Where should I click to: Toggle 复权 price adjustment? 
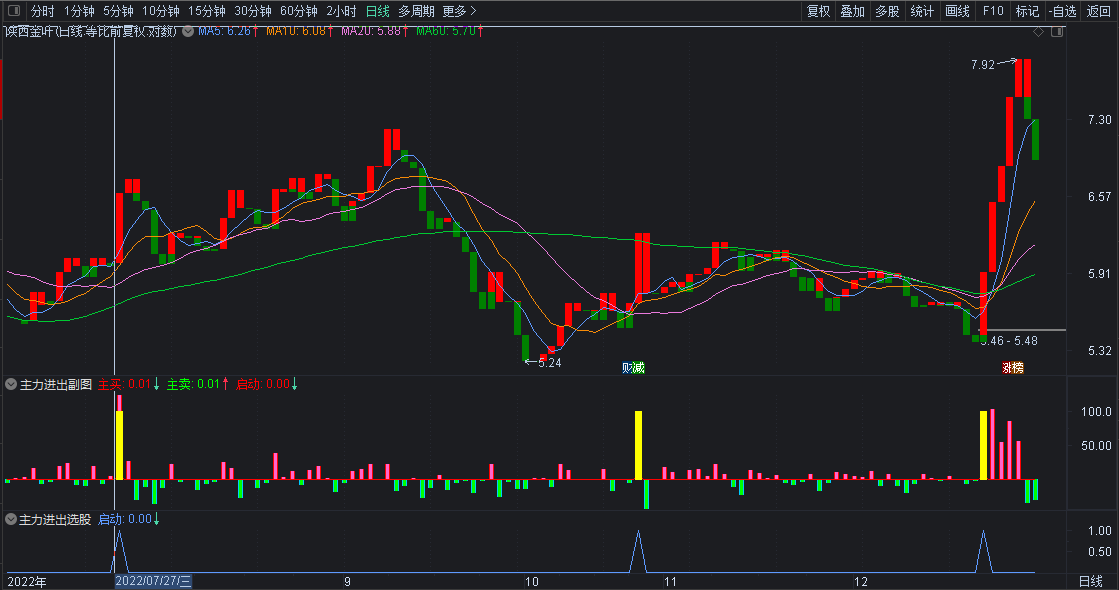[818, 11]
